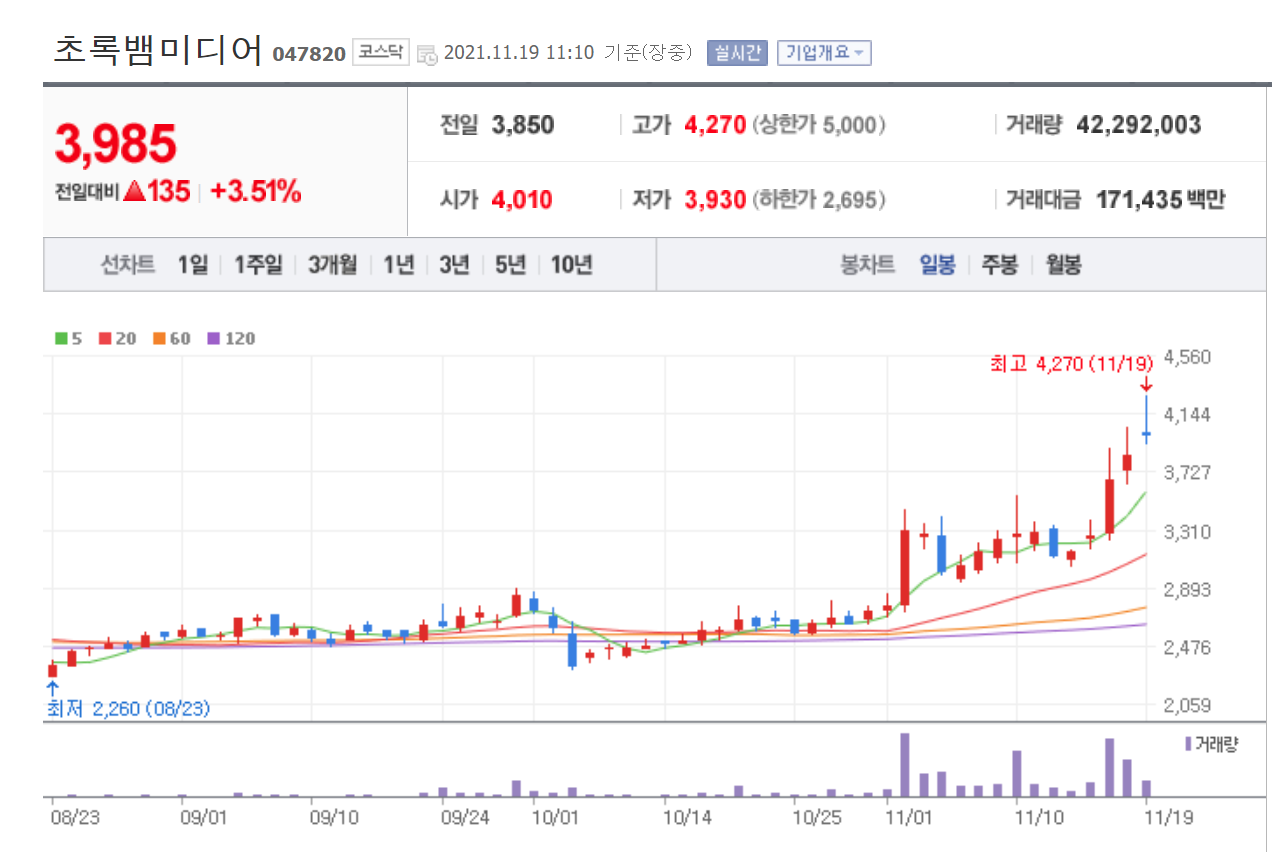This screenshot has width=1272, height=852.
Task: Switch to 월봉 monthly candle chart
Action: 1063,265
